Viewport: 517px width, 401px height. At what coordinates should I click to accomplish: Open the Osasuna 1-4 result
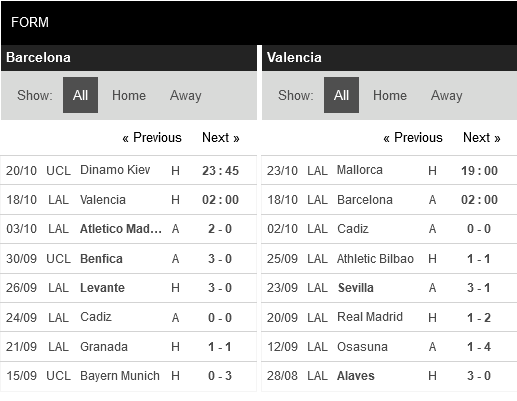(x=389, y=347)
